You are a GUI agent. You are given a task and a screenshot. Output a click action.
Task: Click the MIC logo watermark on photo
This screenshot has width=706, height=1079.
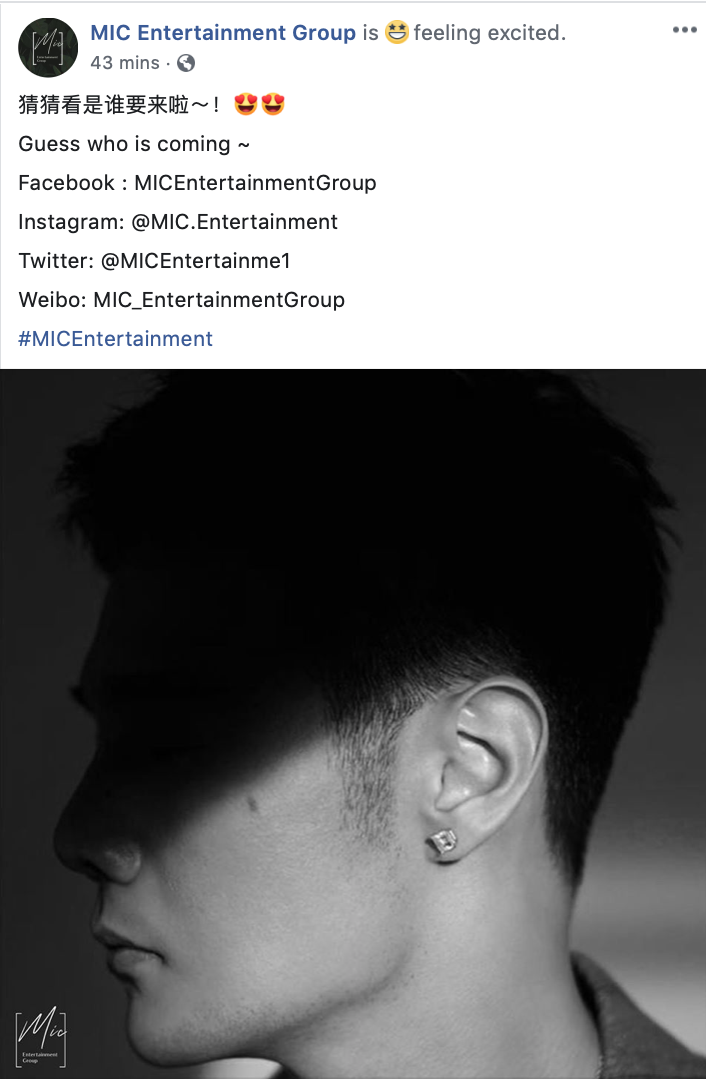41,1037
